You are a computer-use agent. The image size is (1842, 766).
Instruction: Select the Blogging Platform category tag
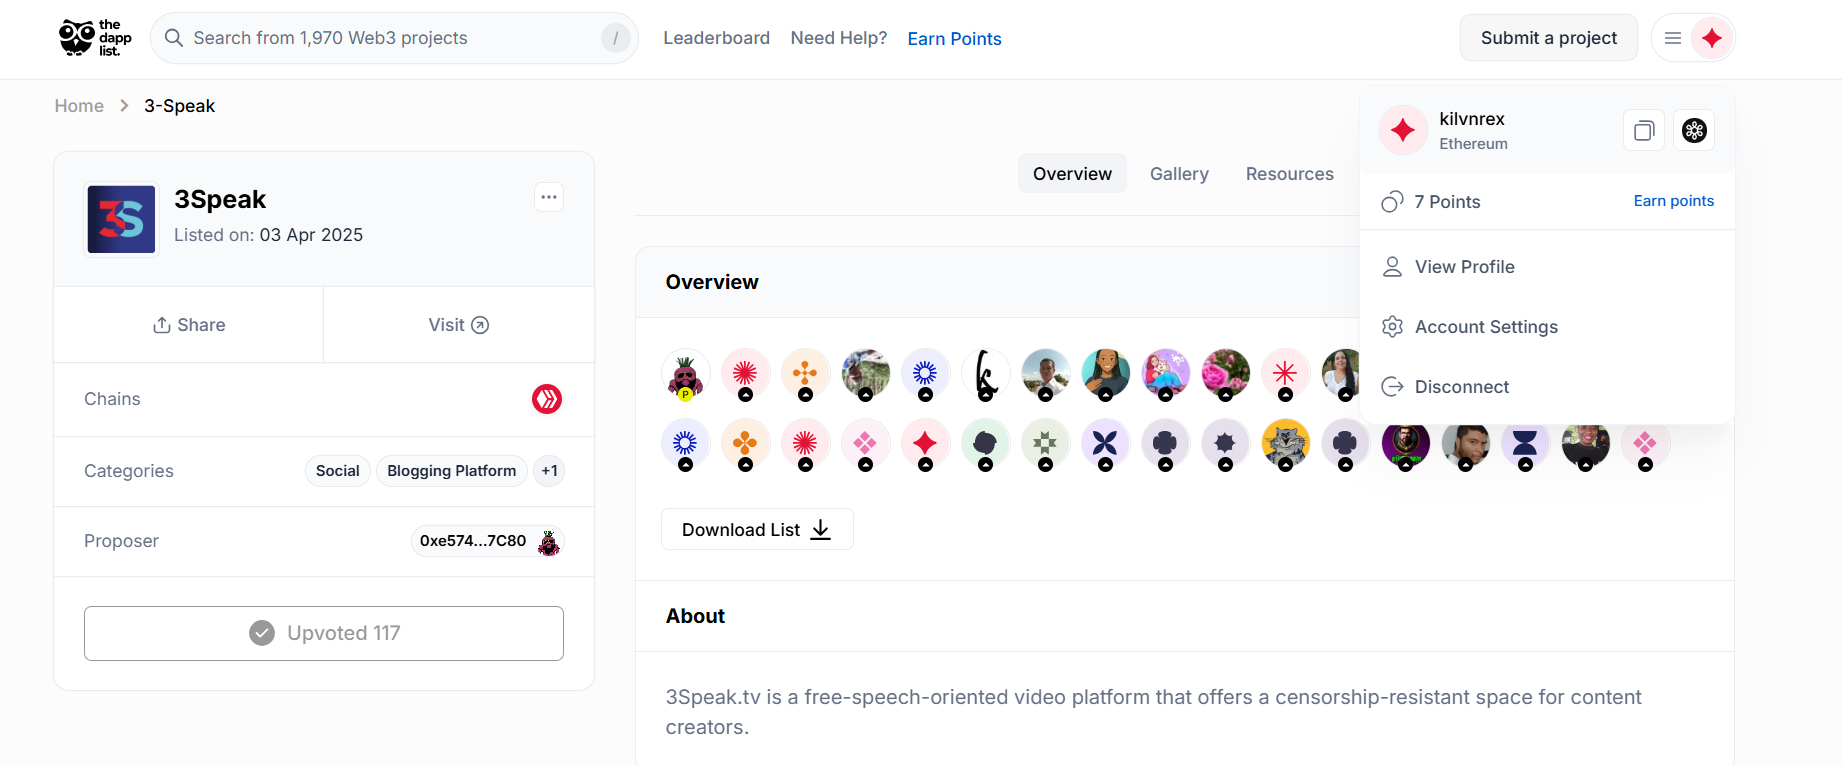click(452, 471)
